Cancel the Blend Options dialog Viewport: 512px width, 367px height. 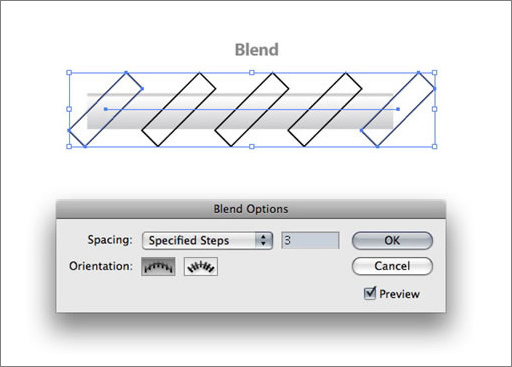point(392,266)
